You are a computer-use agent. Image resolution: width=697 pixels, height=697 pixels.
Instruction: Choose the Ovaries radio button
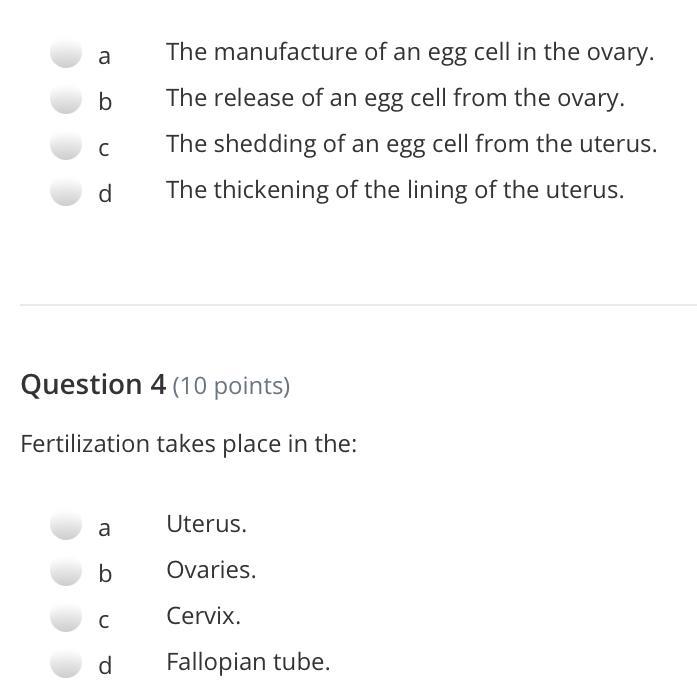point(66,571)
